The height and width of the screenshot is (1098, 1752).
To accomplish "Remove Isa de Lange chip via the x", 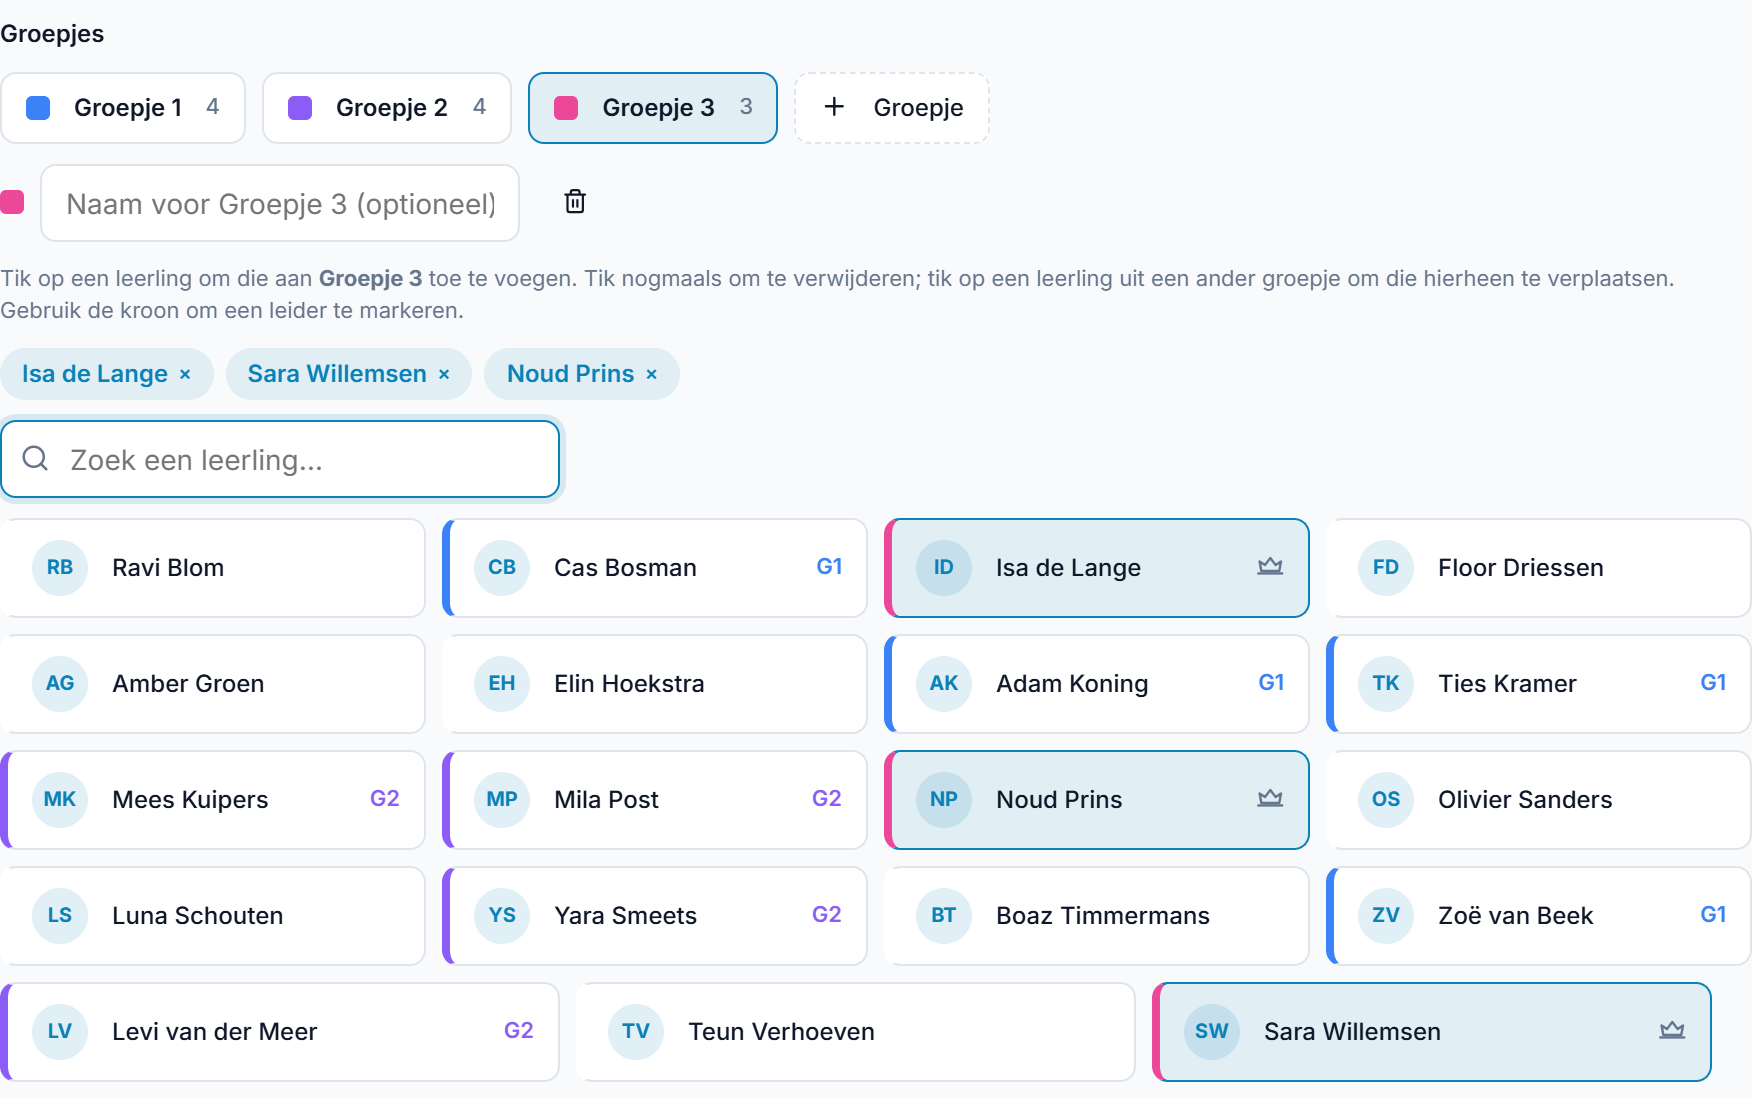I will coord(185,374).
